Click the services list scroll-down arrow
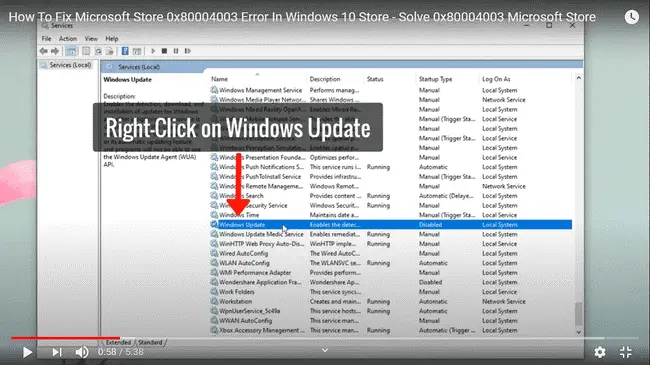Viewport: 650px width, 365px height. (579, 332)
